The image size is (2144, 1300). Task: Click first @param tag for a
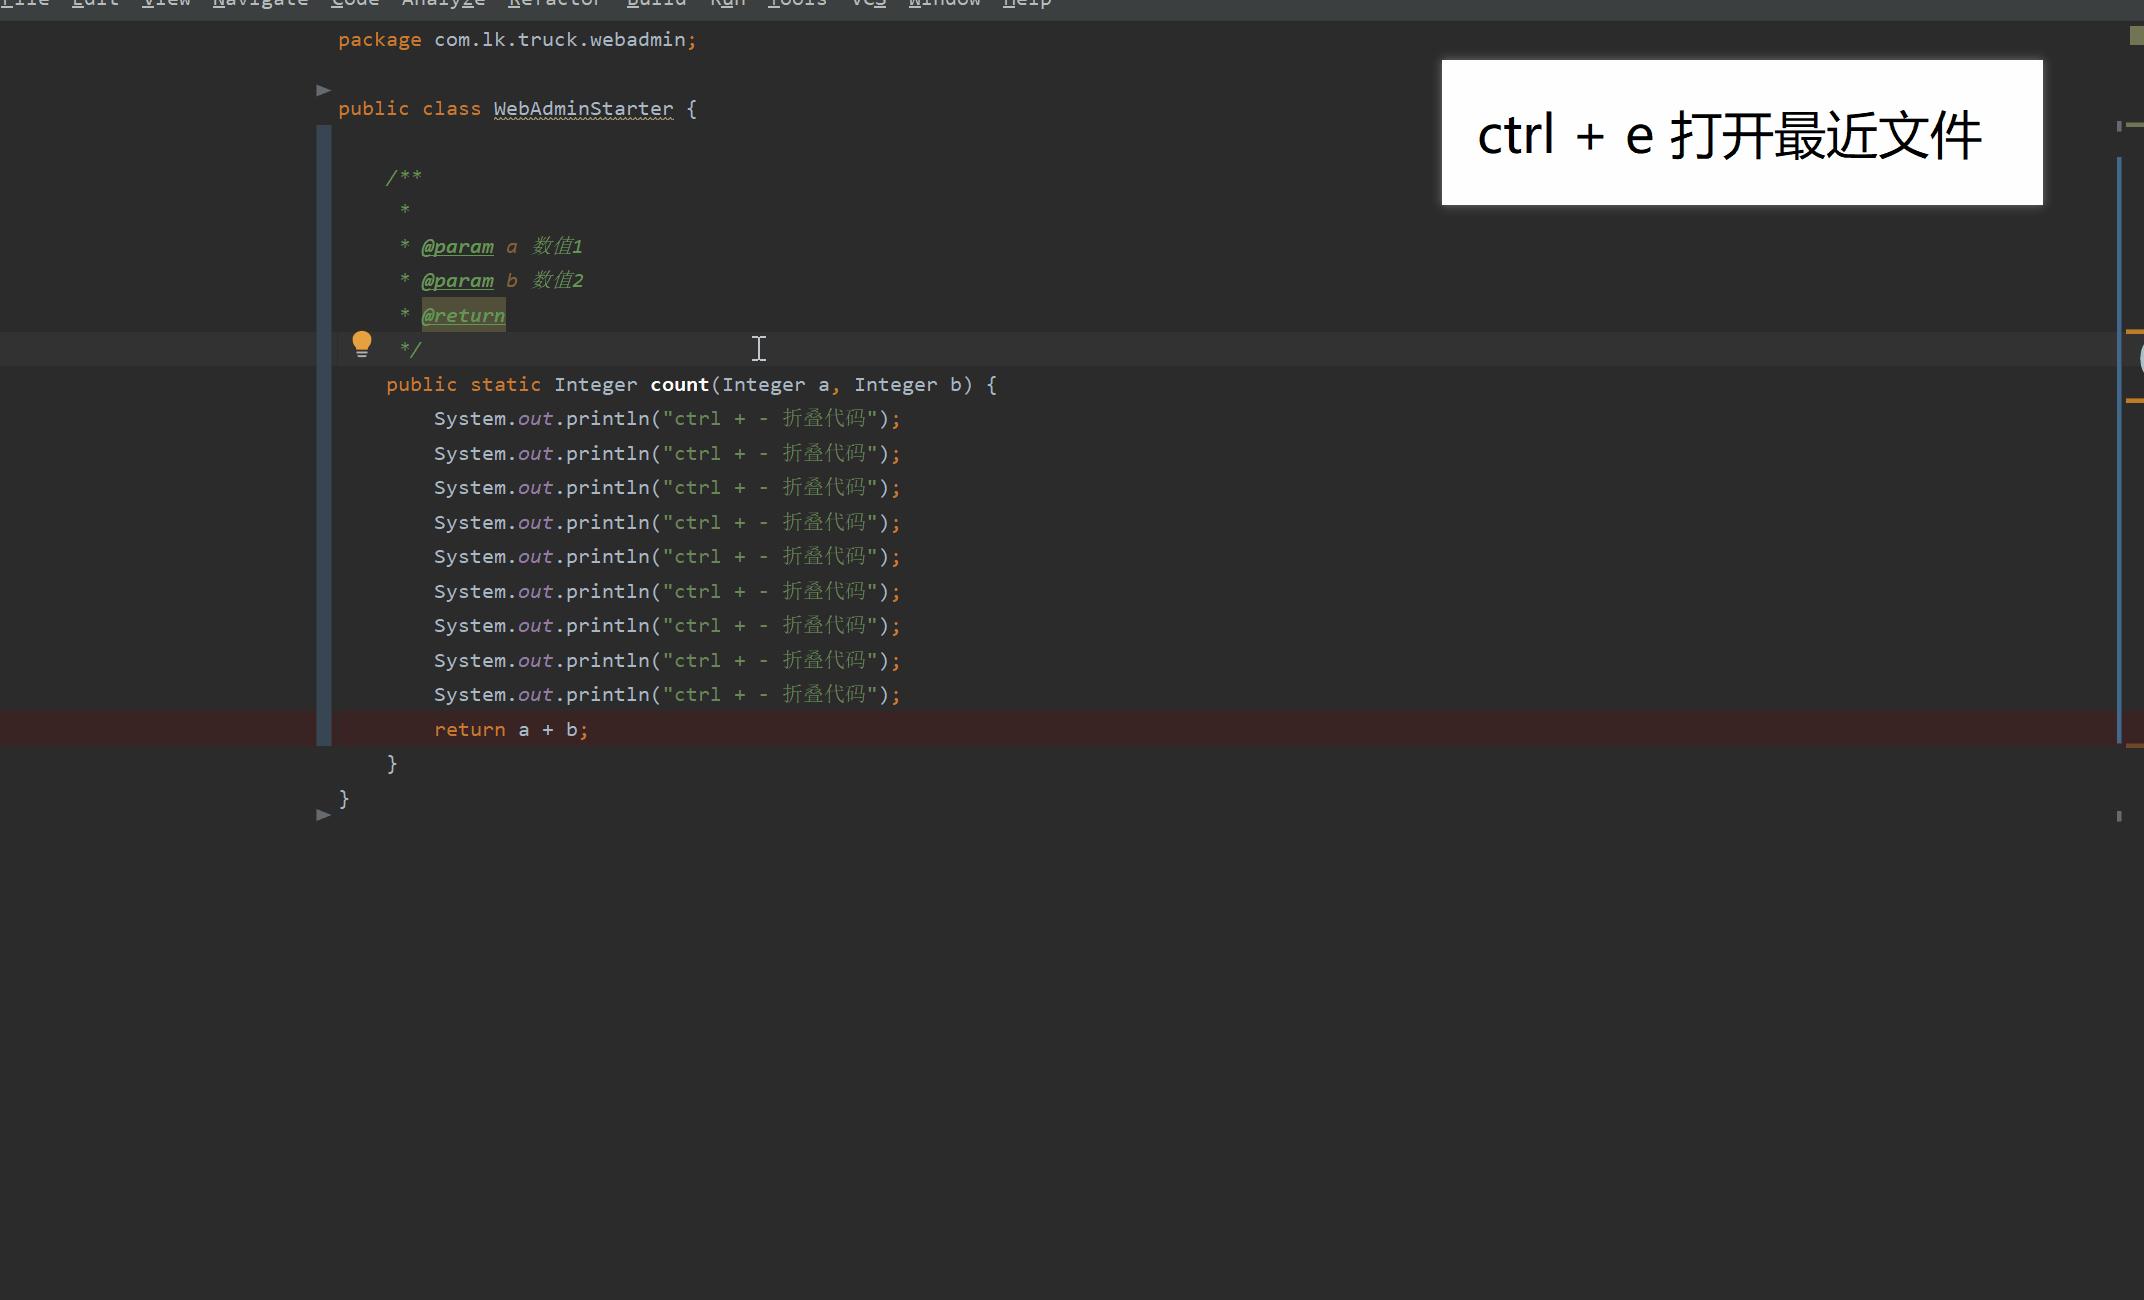tap(457, 246)
